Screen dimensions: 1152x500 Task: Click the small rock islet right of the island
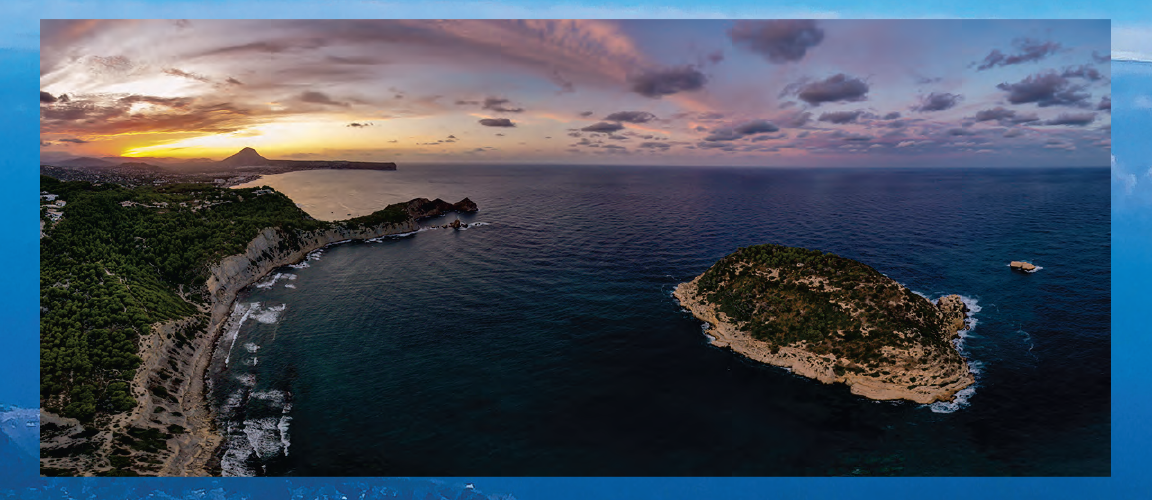click(x=1022, y=266)
